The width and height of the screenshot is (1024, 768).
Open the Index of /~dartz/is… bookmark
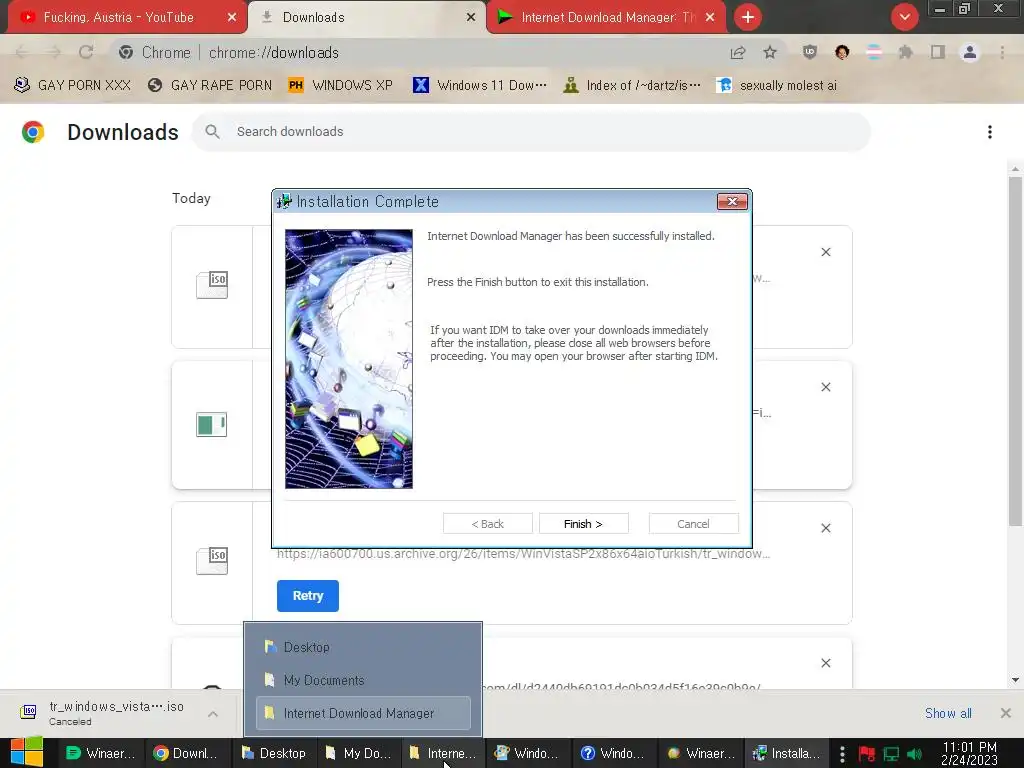pos(632,85)
